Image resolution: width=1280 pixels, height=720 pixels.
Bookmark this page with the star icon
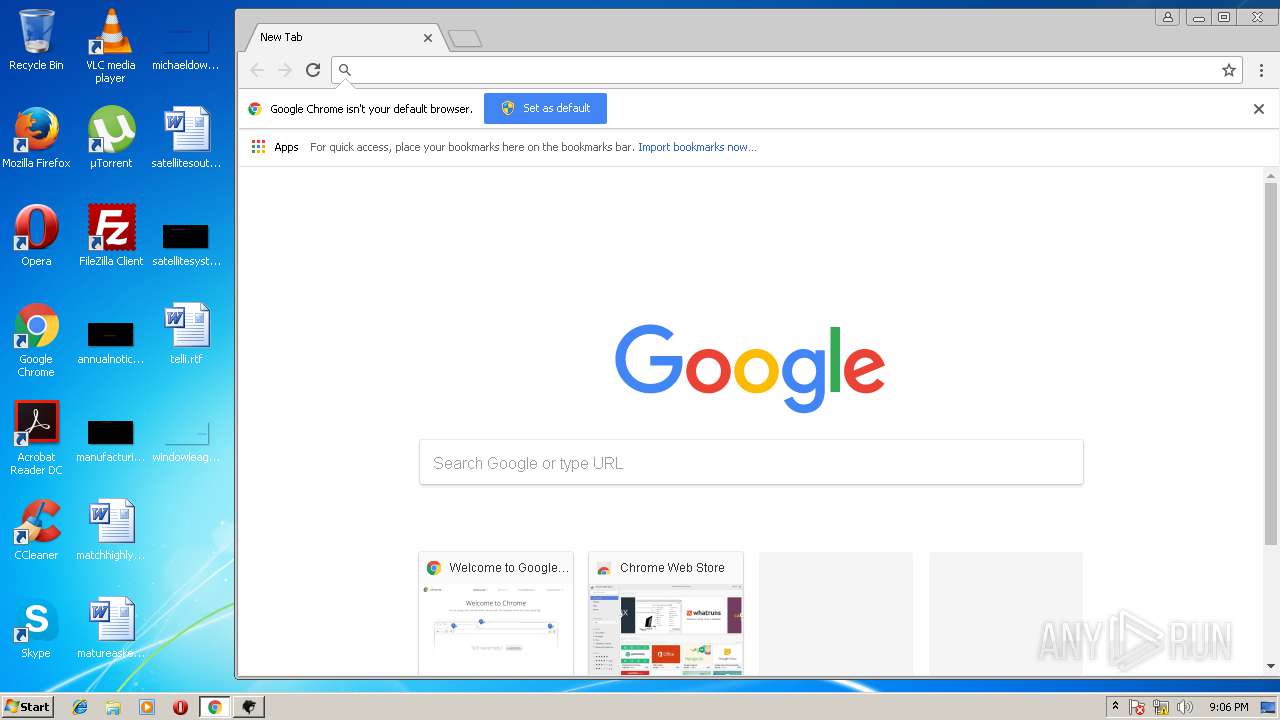coord(1229,70)
